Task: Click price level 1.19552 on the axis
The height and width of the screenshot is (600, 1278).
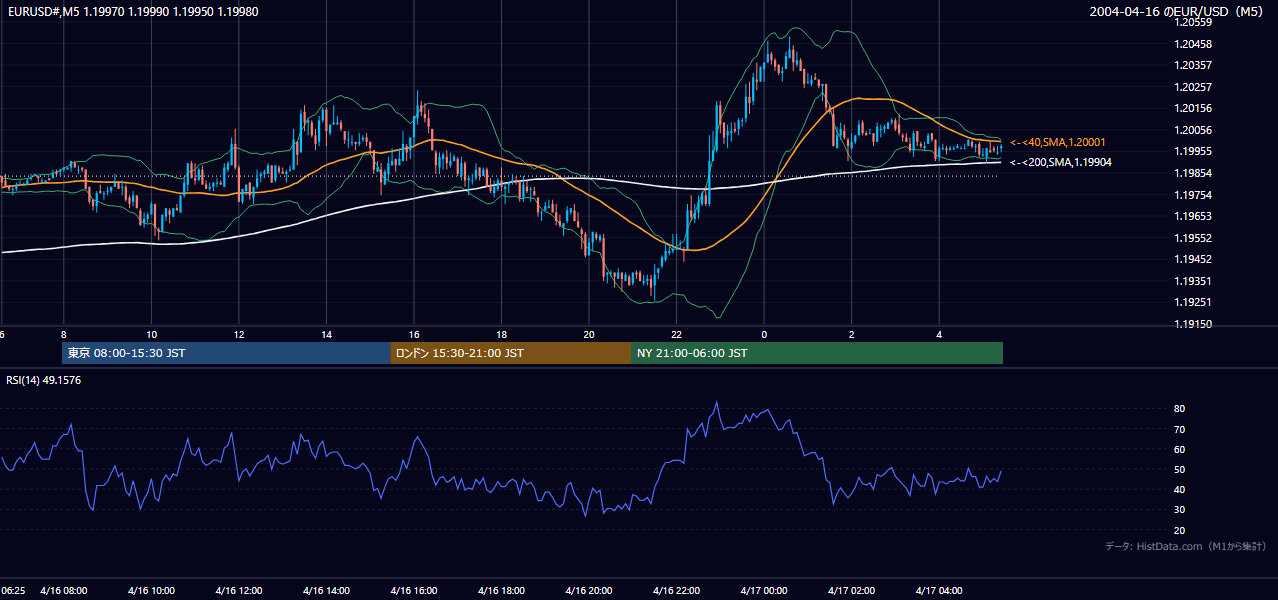Action: (1191, 238)
